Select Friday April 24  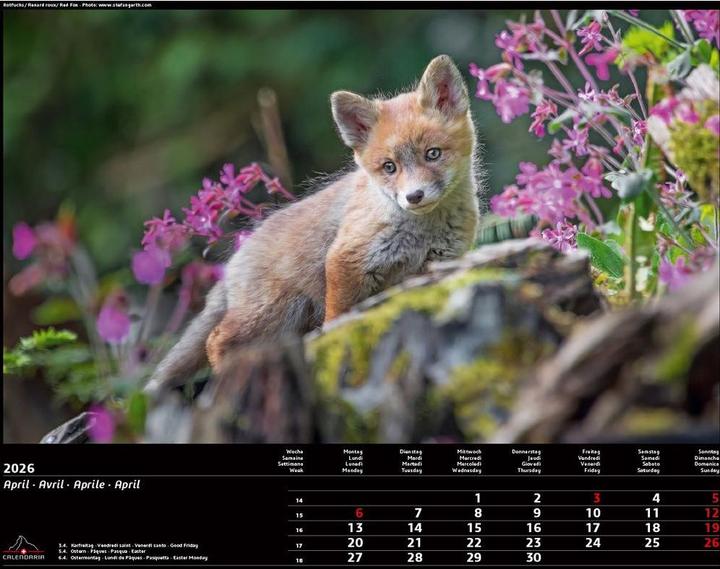(593, 543)
